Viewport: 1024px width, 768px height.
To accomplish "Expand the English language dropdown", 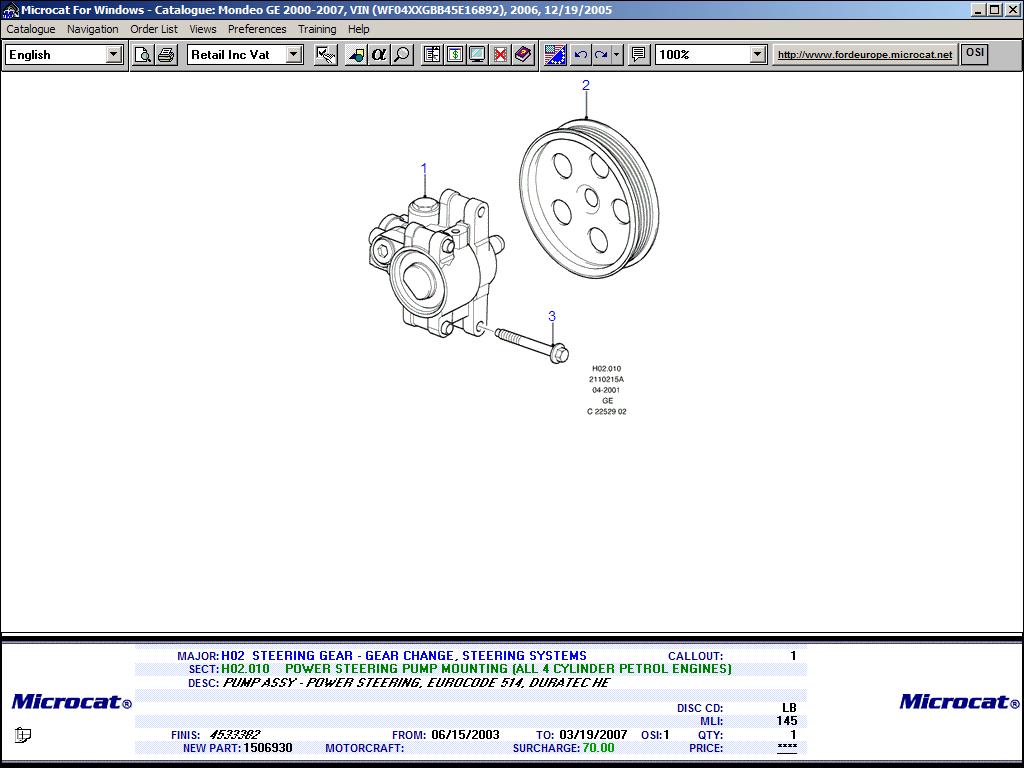I will point(114,55).
